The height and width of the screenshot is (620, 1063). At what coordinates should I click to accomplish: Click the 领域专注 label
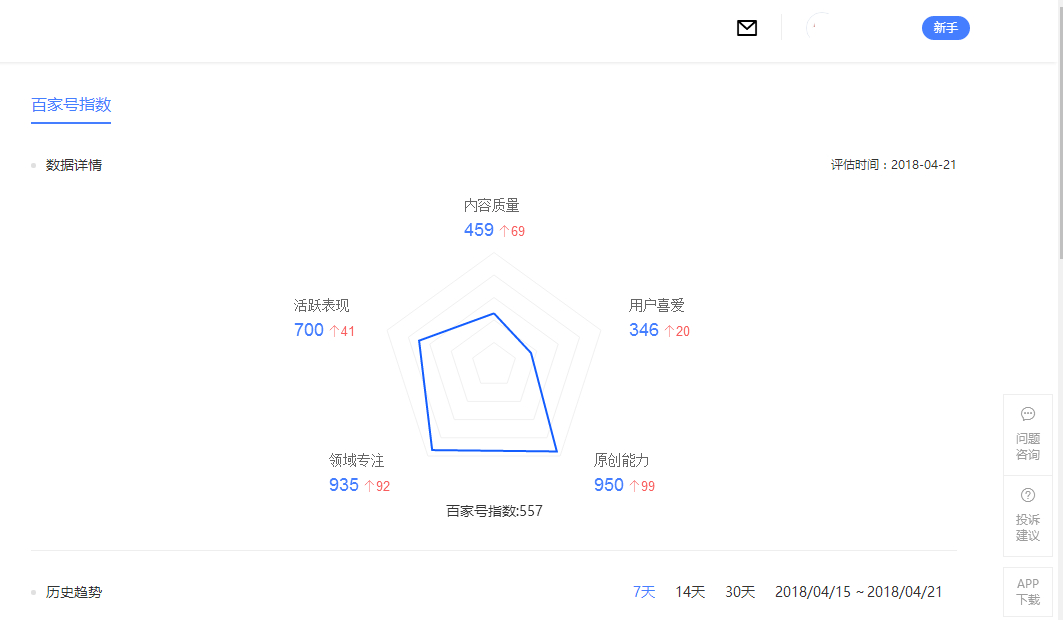356,461
